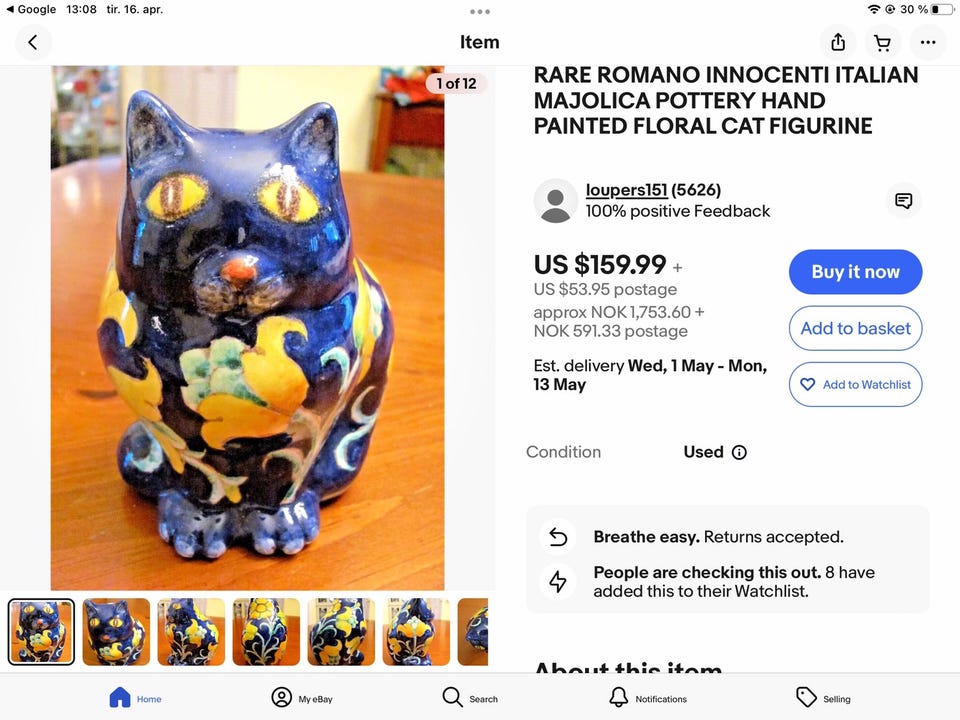This screenshot has width=960, height=720.
Task: Select the second cat photo thumbnail
Action: 116,632
